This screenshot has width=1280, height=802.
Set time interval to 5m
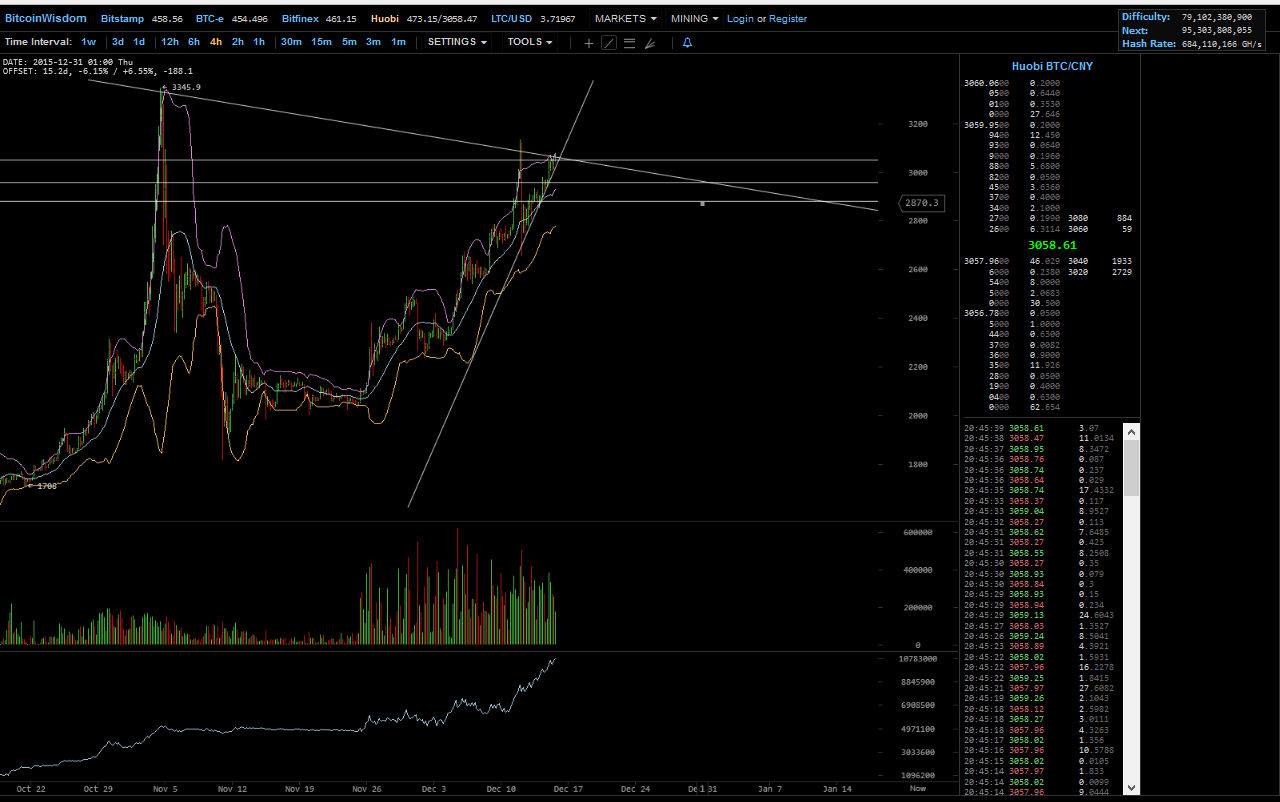[x=349, y=42]
